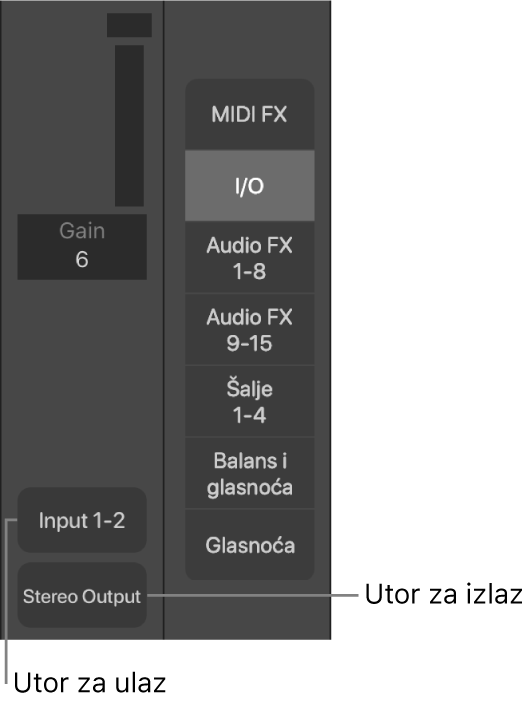
Task: Show Audio FX 9-15 slots
Action: 249,330
